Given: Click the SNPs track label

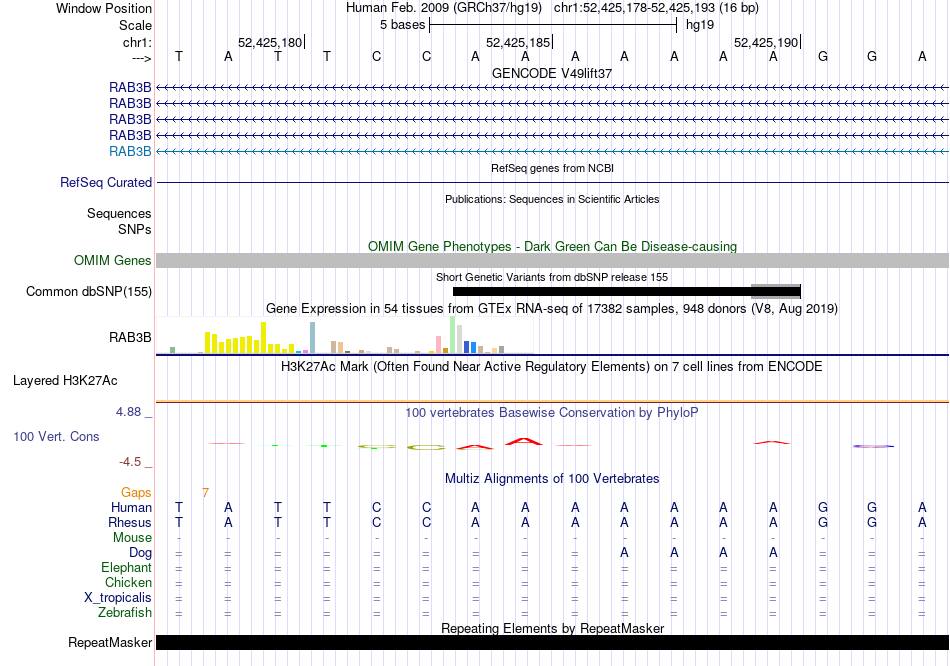Looking at the screenshot, I should pyautogui.click(x=135, y=230).
